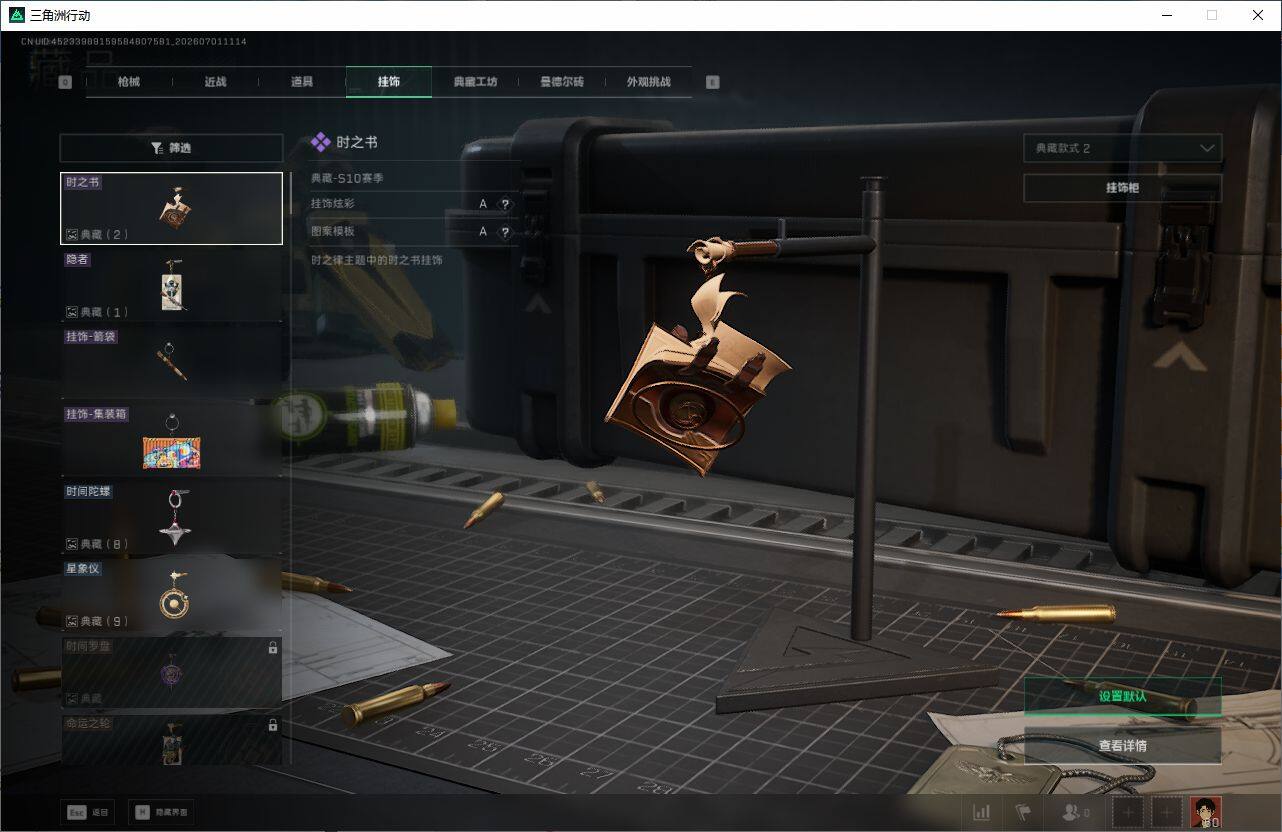Click the player avatar portrait

click(x=1206, y=812)
